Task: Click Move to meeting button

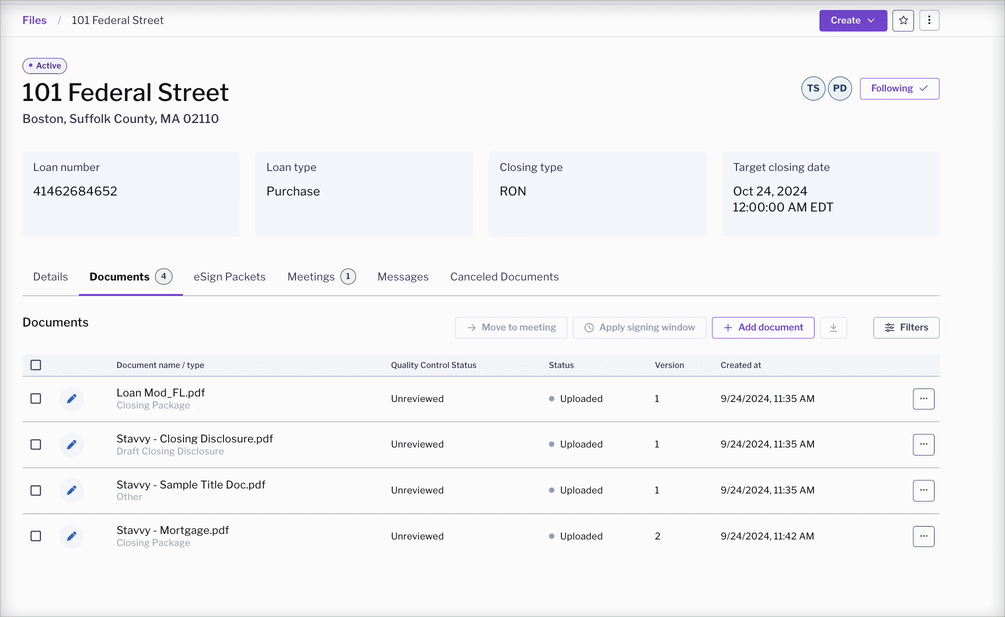Action: (x=511, y=327)
